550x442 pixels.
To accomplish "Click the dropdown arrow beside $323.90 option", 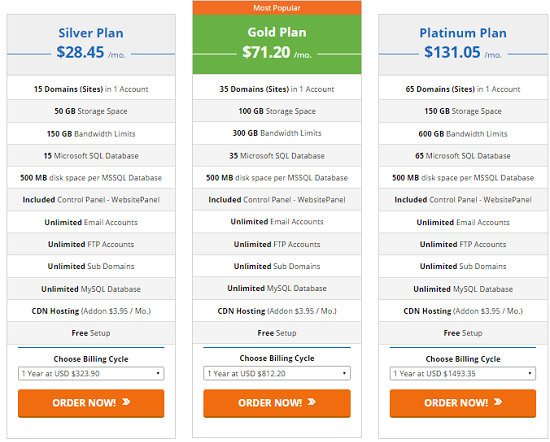I will (x=158, y=373).
